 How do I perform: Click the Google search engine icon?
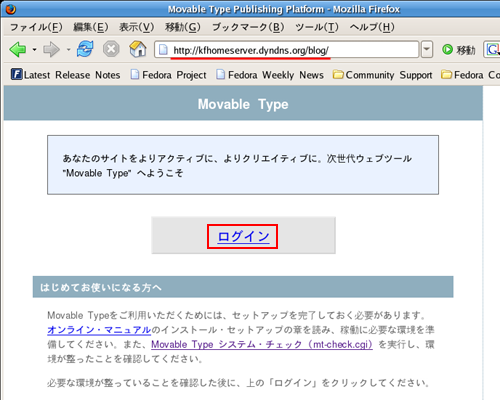pyautogui.click(x=493, y=50)
